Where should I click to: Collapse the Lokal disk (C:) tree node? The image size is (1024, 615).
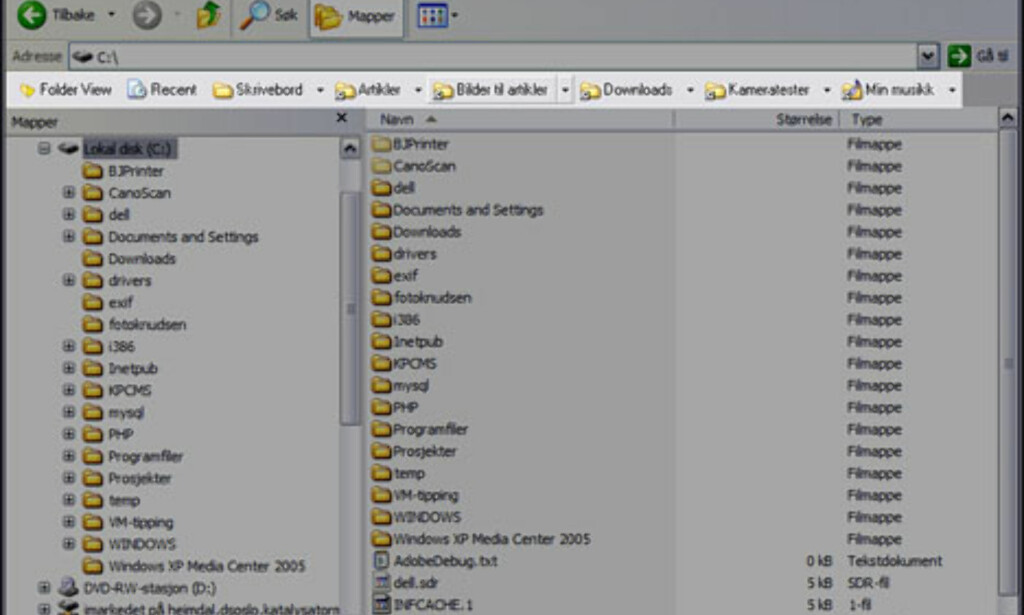pyautogui.click(x=44, y=148)
